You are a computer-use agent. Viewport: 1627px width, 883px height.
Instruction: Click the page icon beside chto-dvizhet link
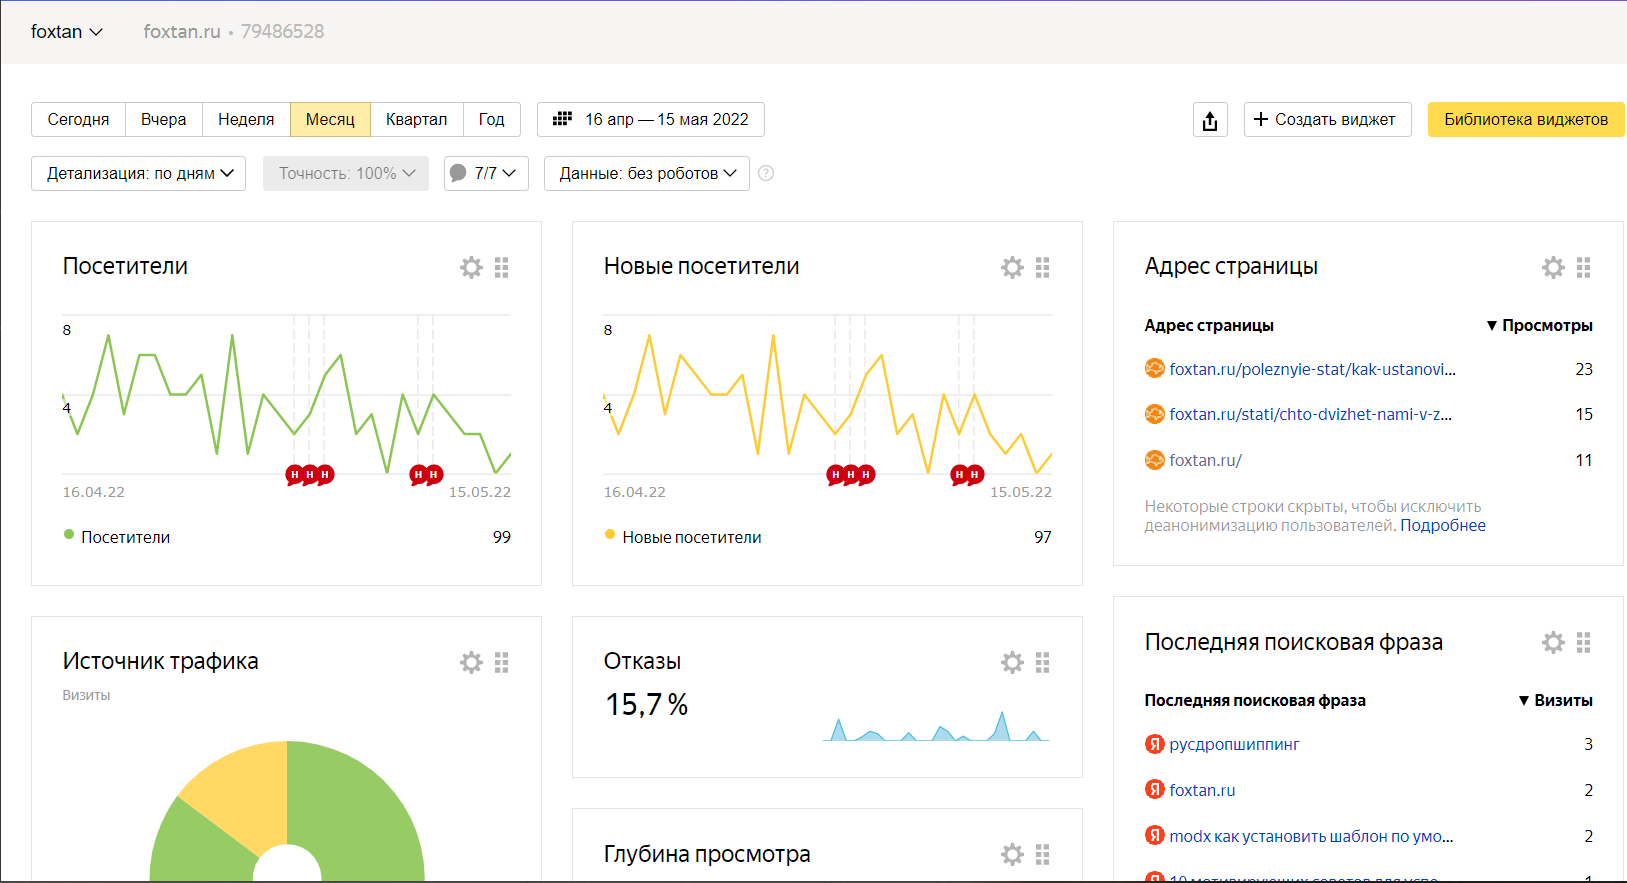click(x=1155, y=414)
